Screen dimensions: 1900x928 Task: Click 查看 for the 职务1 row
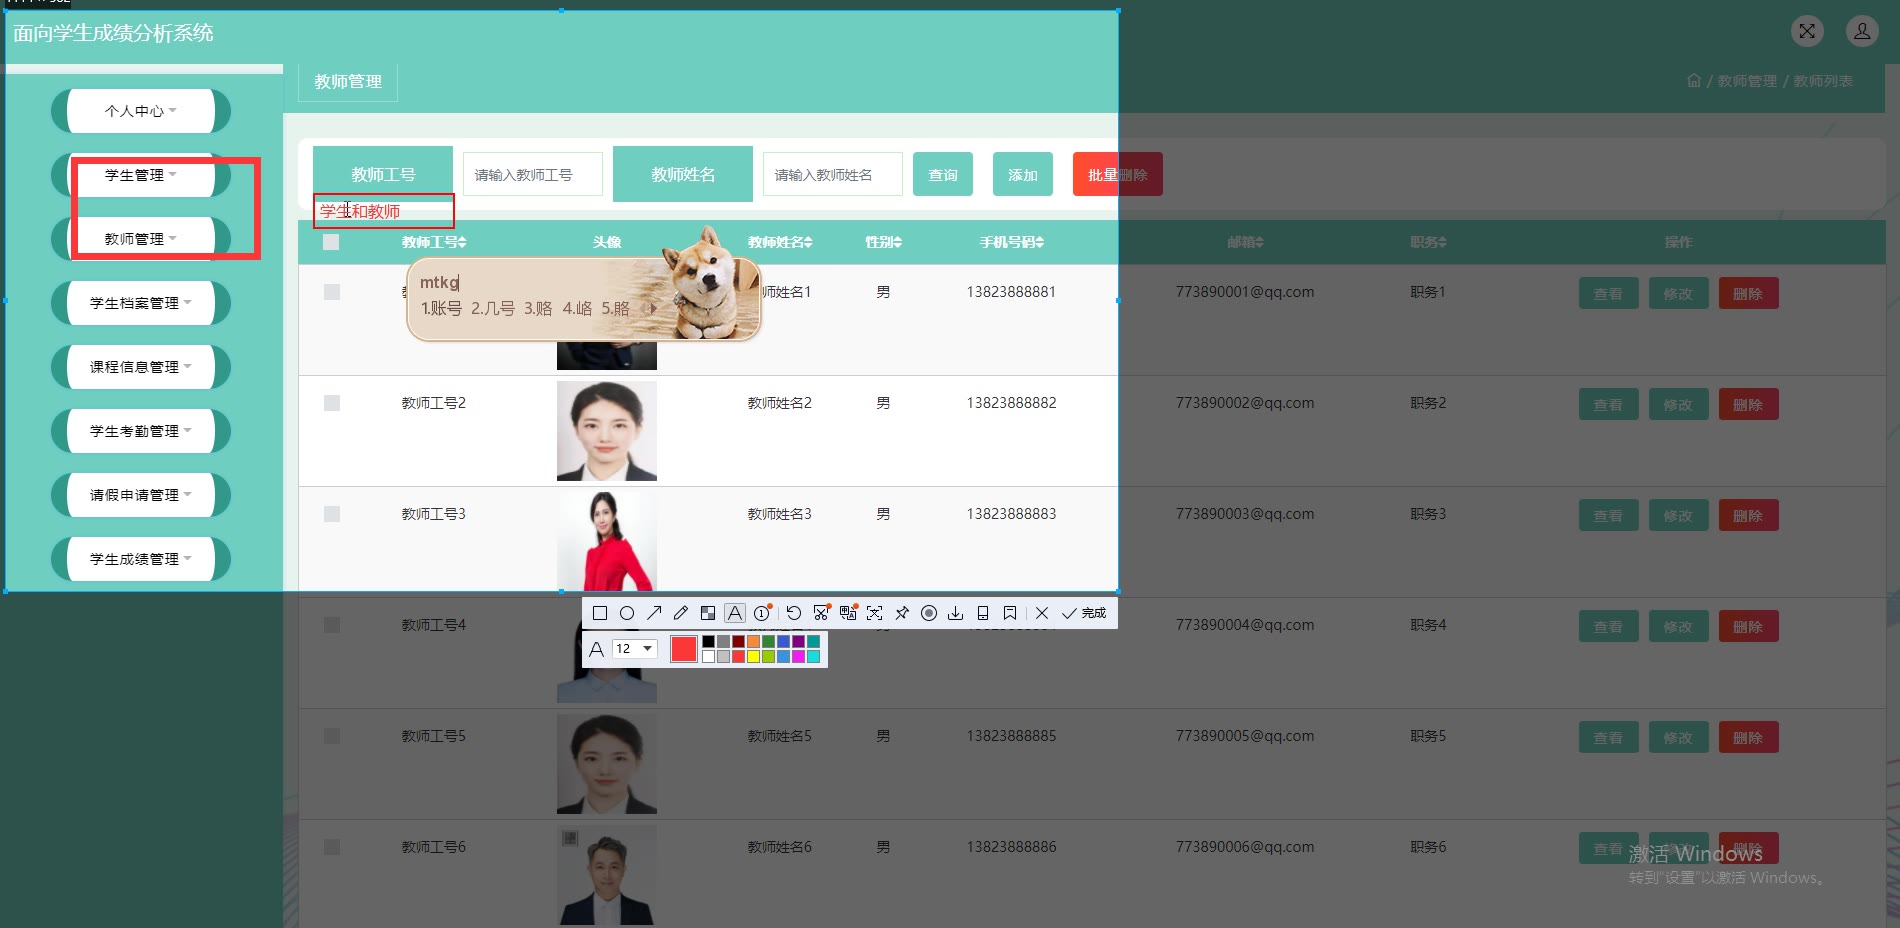tap(1608, 294)
